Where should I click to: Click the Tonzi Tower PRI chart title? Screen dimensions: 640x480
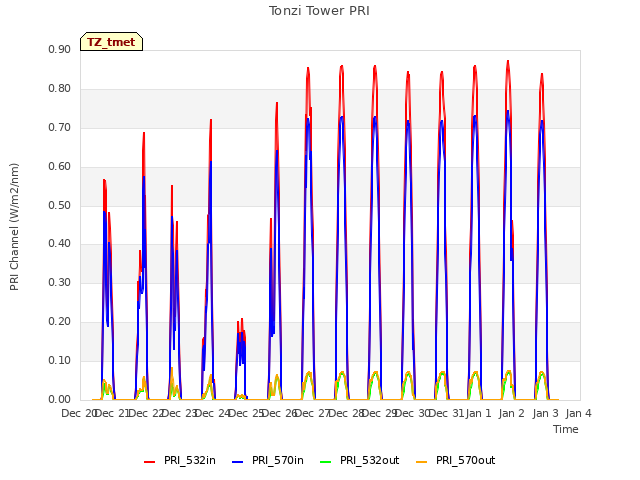[x=319, y=11]
